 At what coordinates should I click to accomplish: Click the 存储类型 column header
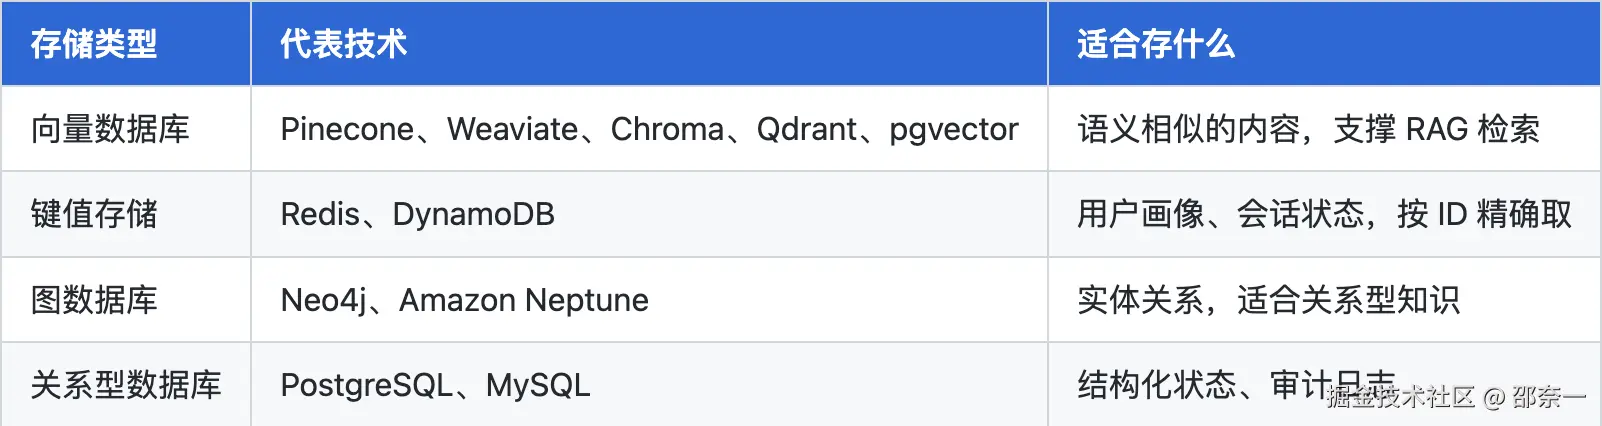click(126, 43)
